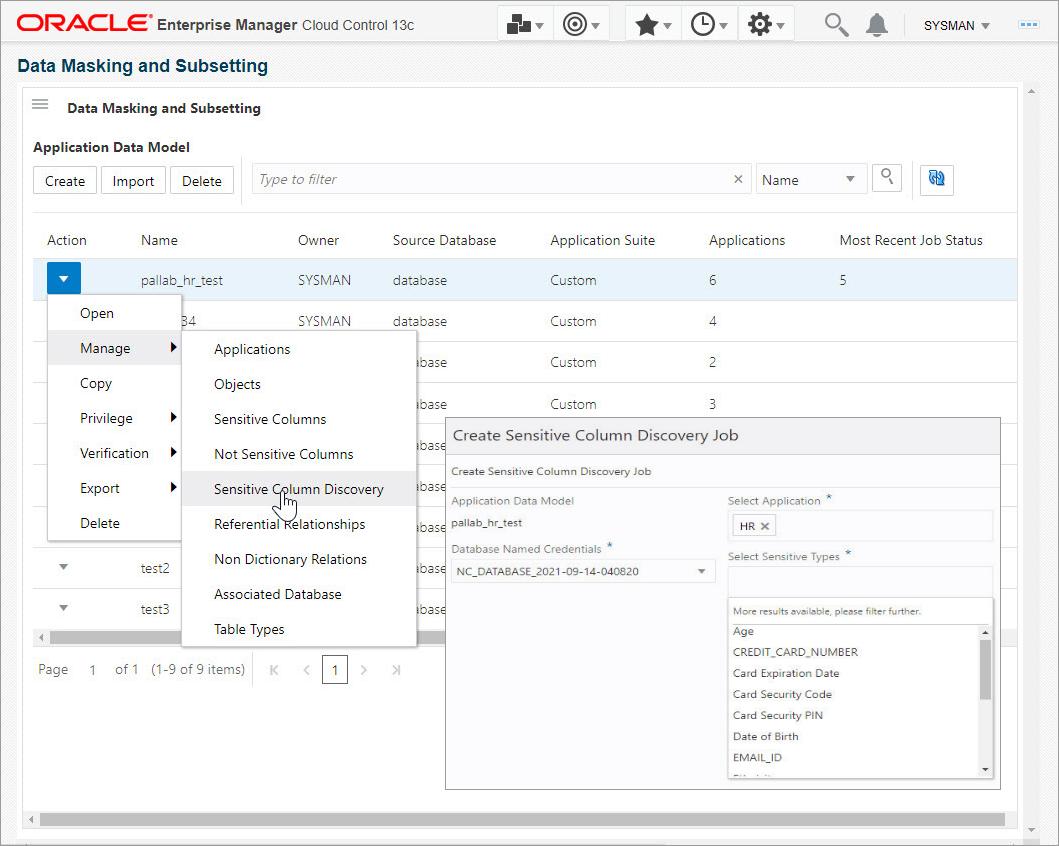The width and height of the screenshot is (1059, 846).
Task: Open the Favorites star menu
Action: click(x=653, y=25)
